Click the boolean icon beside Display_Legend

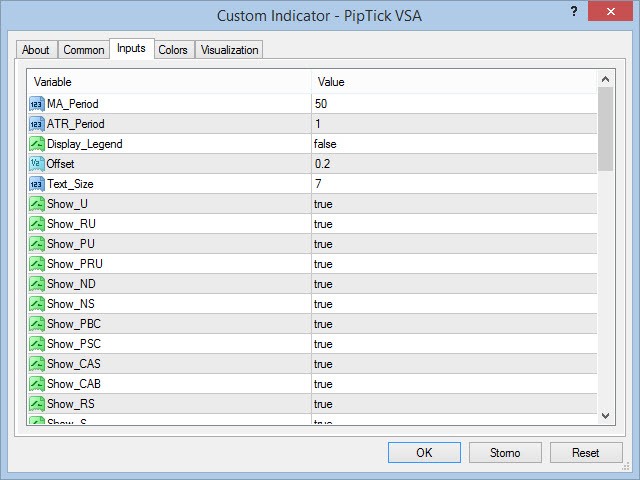tap(37, 144)
